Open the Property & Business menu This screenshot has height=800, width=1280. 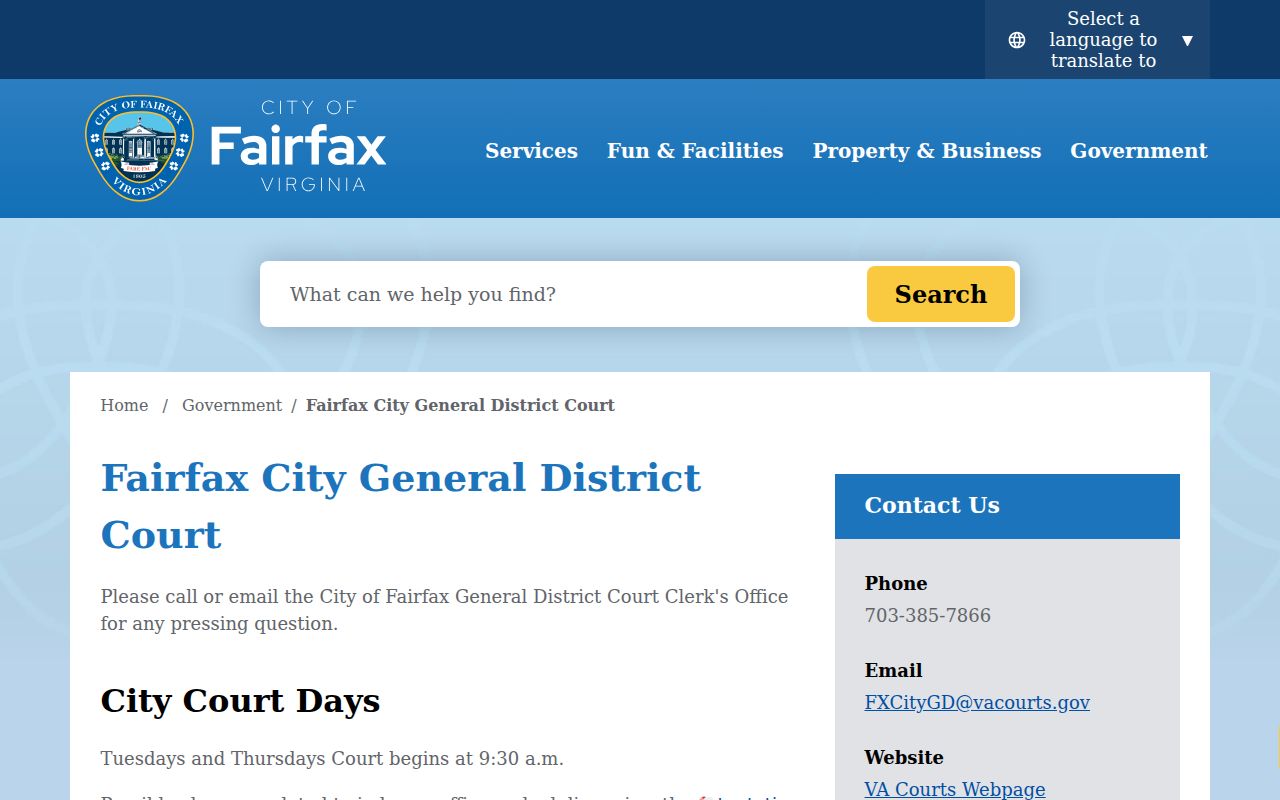coord(927,150)
